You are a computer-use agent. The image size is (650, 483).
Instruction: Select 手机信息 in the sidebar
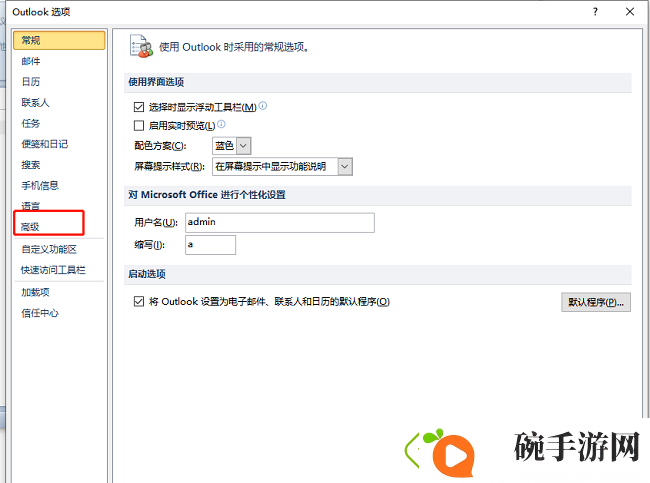[40, 185]
